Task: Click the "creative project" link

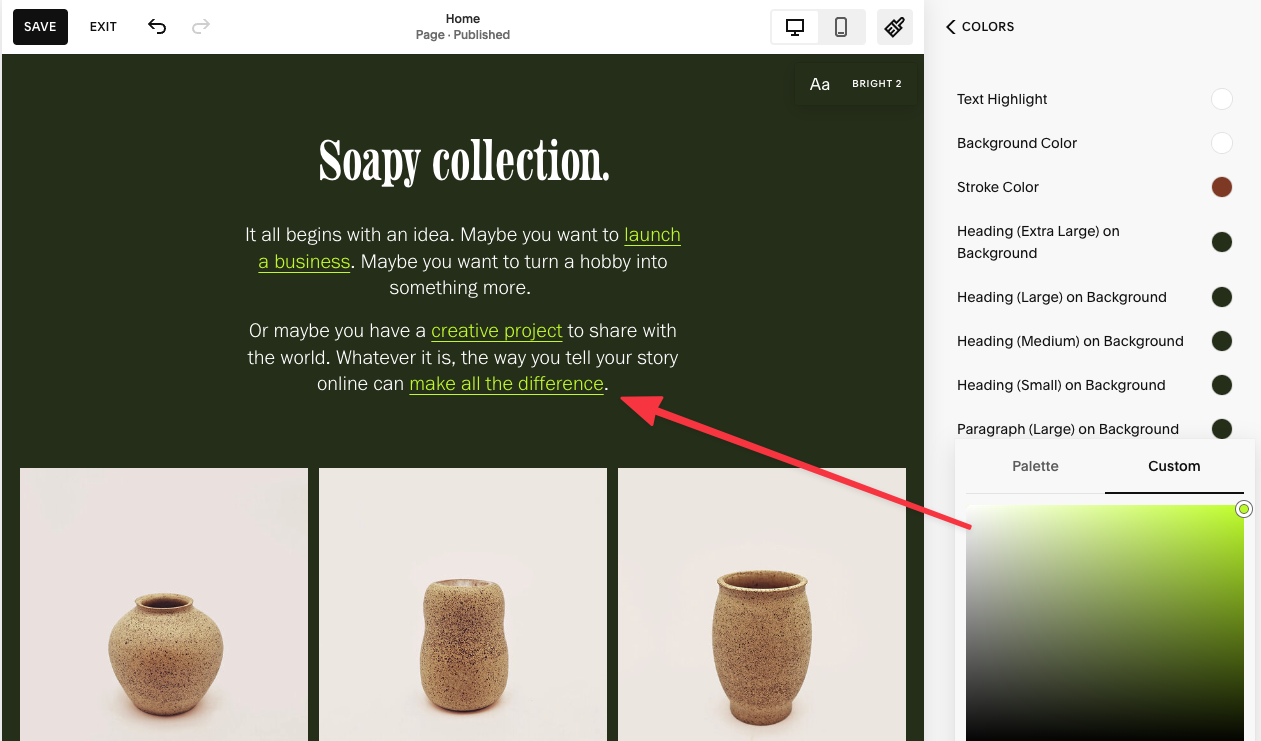Action: click(x=497, y=331)
